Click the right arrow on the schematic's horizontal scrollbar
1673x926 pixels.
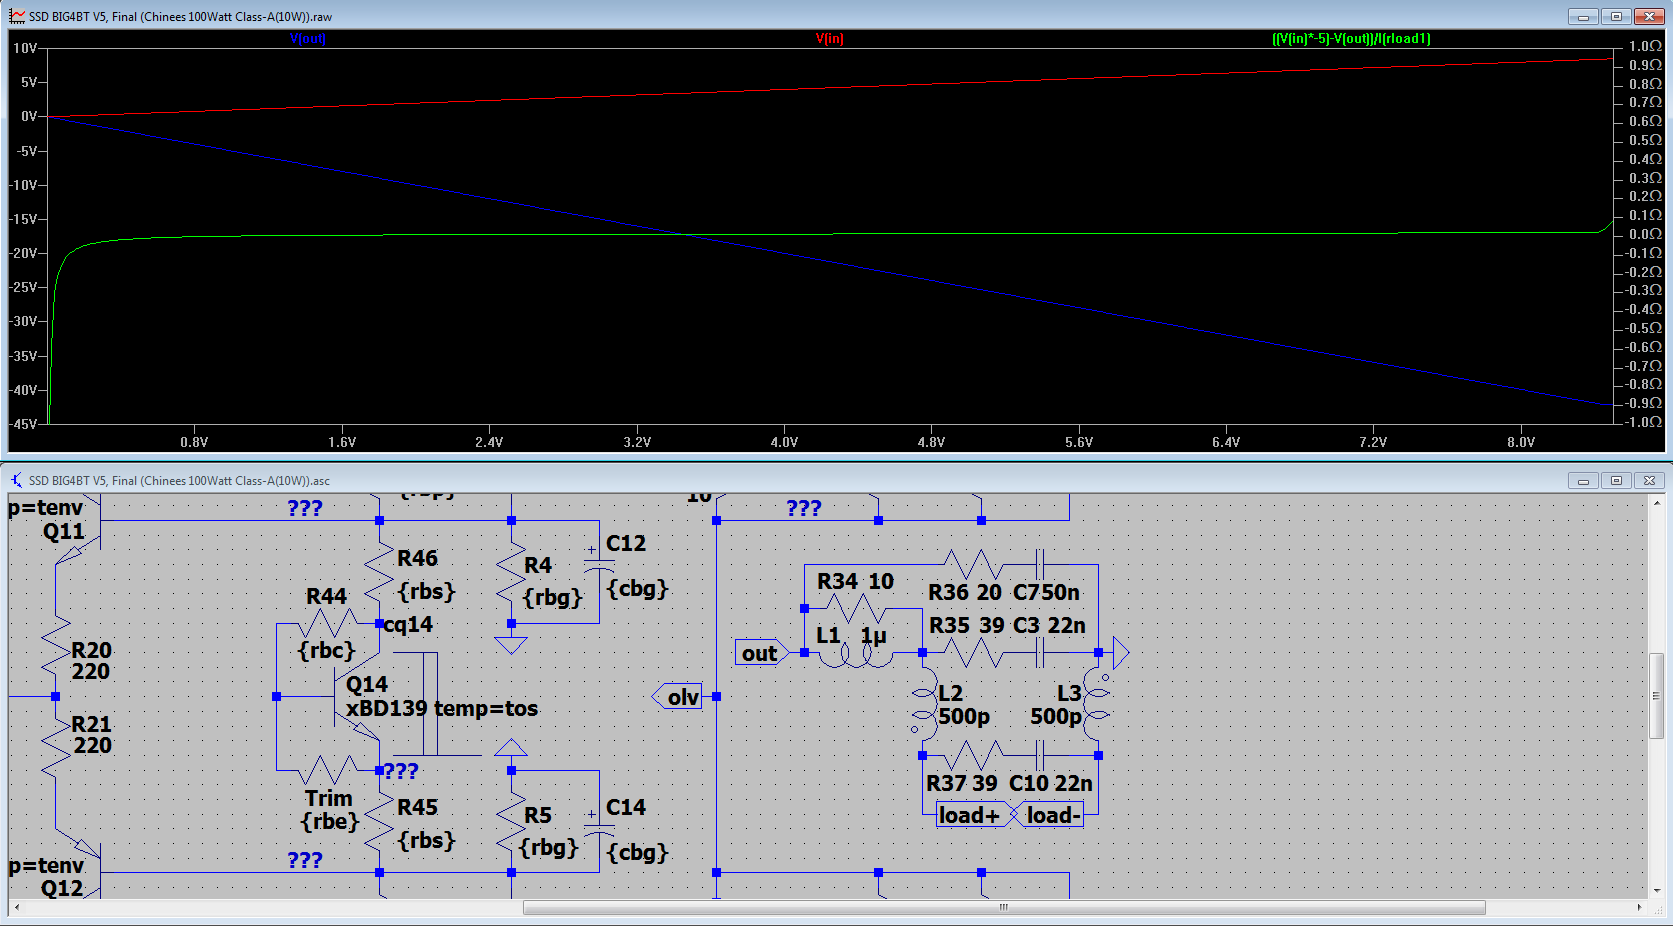tap(1639, 907)
